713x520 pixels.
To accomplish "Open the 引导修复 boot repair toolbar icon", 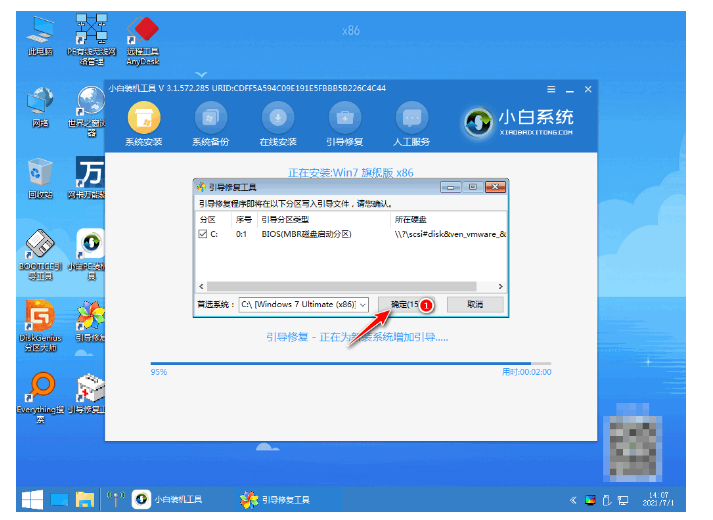I will point(344,119).
